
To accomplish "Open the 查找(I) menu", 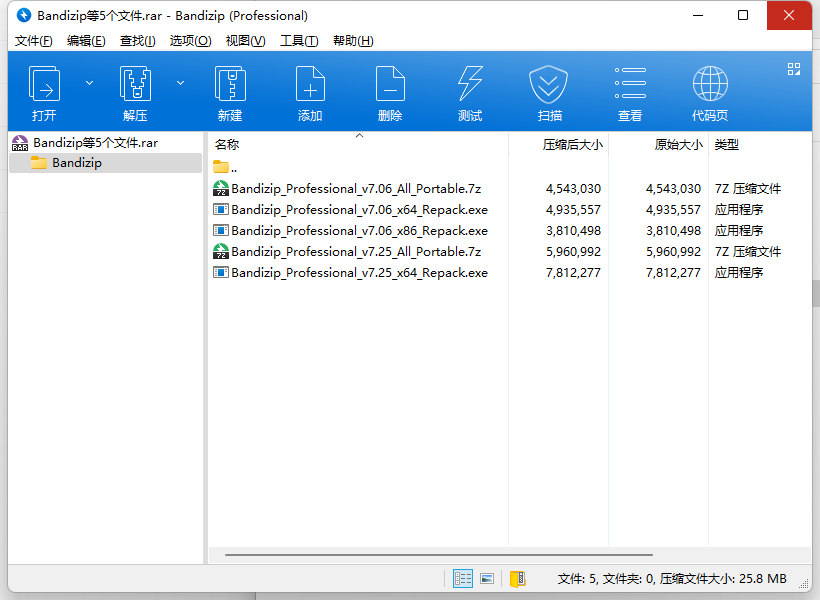I will click(x=138, y=41).
